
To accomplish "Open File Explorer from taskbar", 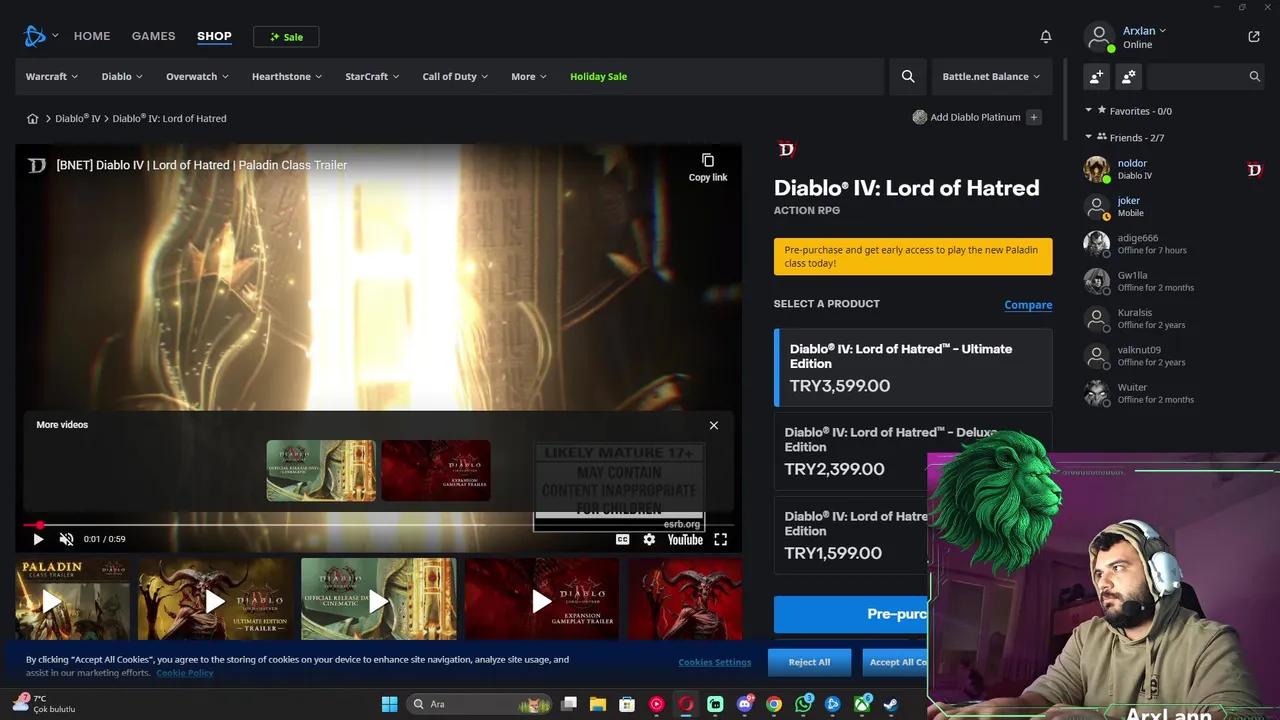I will (x=598, y=704).
